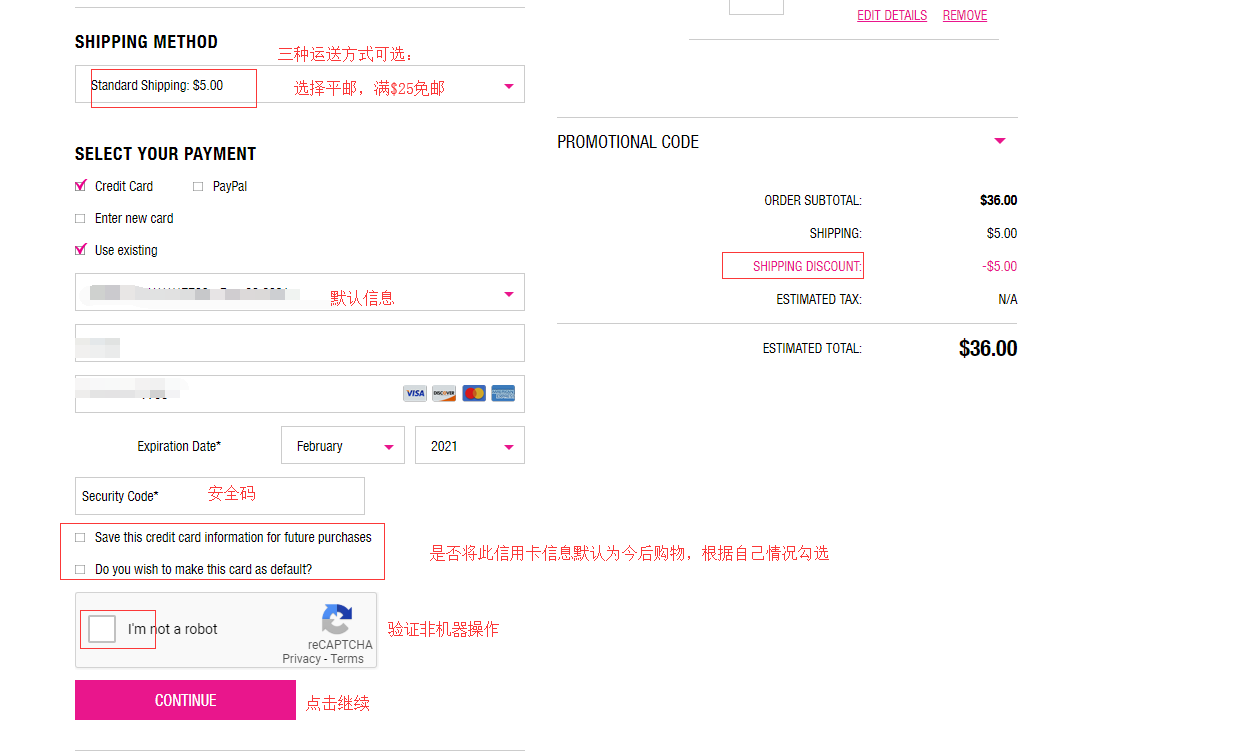Open the saved card selection dropdown
This screenshot has width=1245, height=752.
[x=300, y=293]
